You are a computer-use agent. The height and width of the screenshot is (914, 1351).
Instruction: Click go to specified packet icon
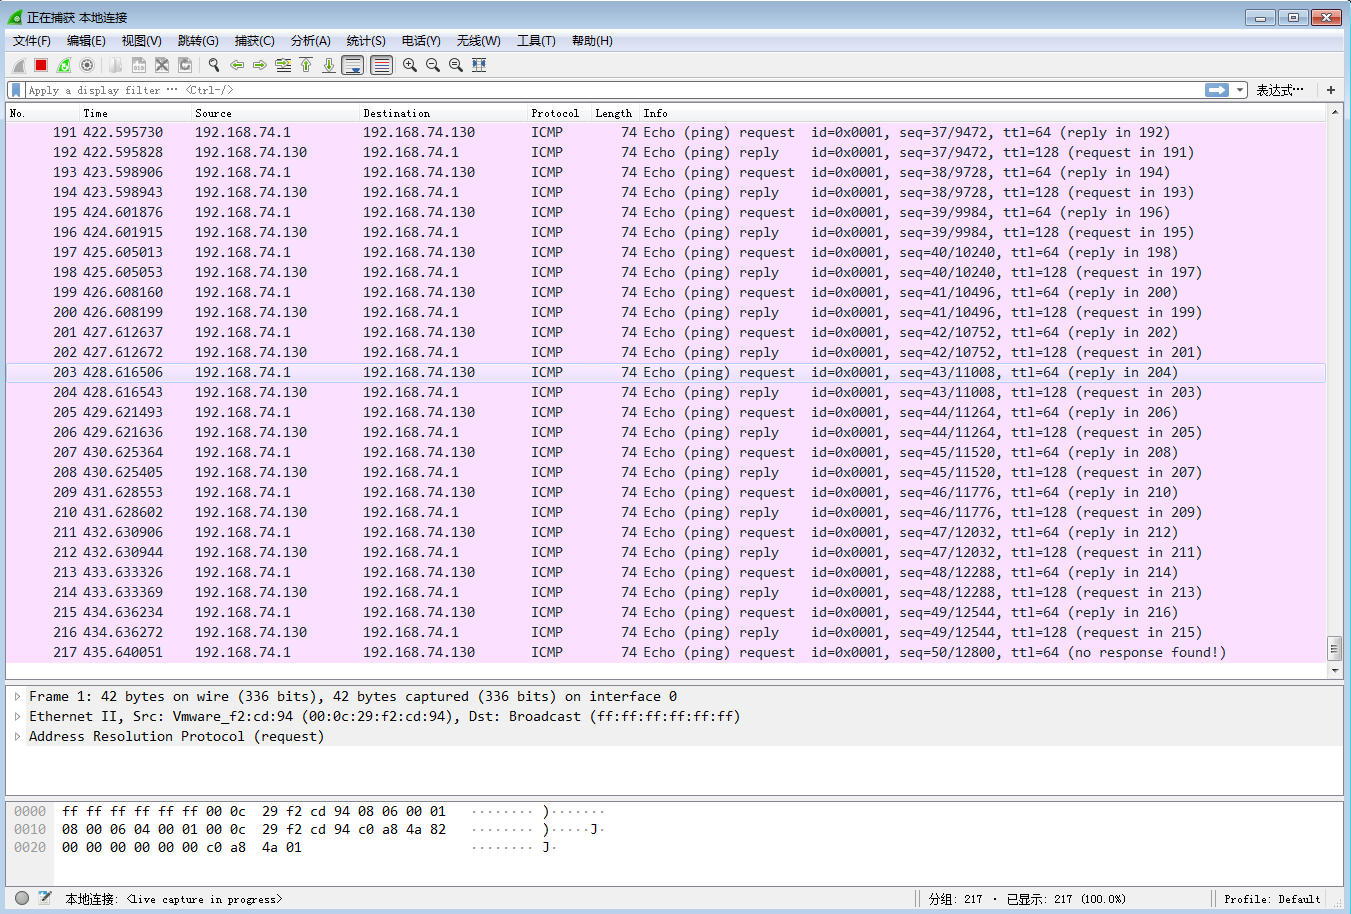click(283, 65)
